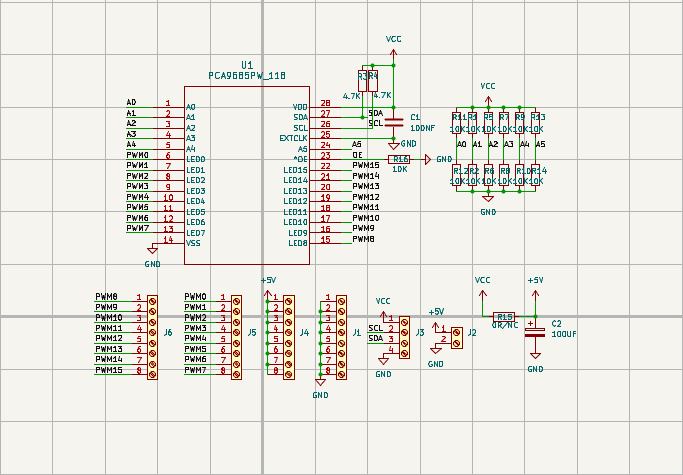Select resistor R14 in the address array
The width and height of the screenshot is (683, 475).
(x=535, y=175)
